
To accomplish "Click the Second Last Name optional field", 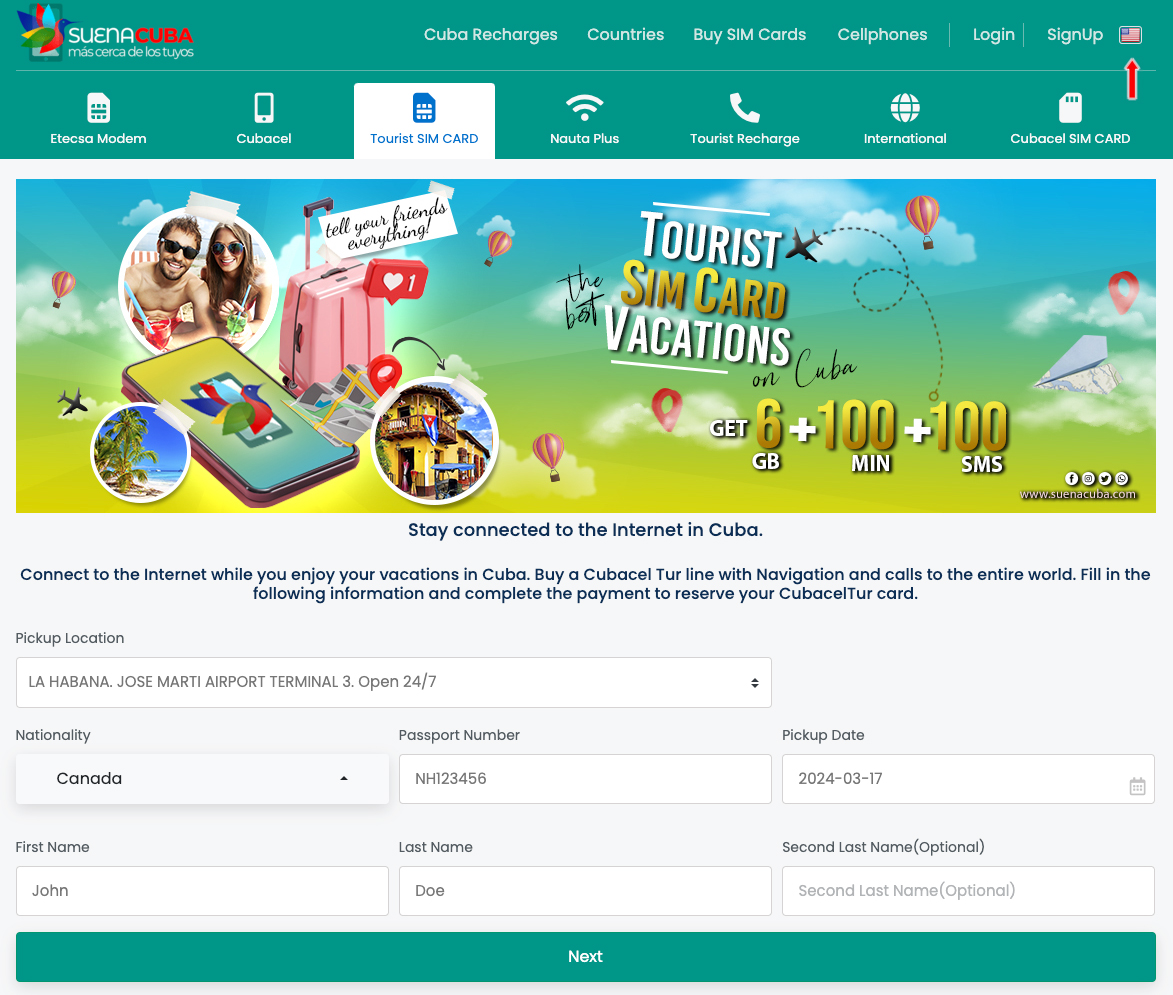I will pyautogui.click(x=968, y=891).
